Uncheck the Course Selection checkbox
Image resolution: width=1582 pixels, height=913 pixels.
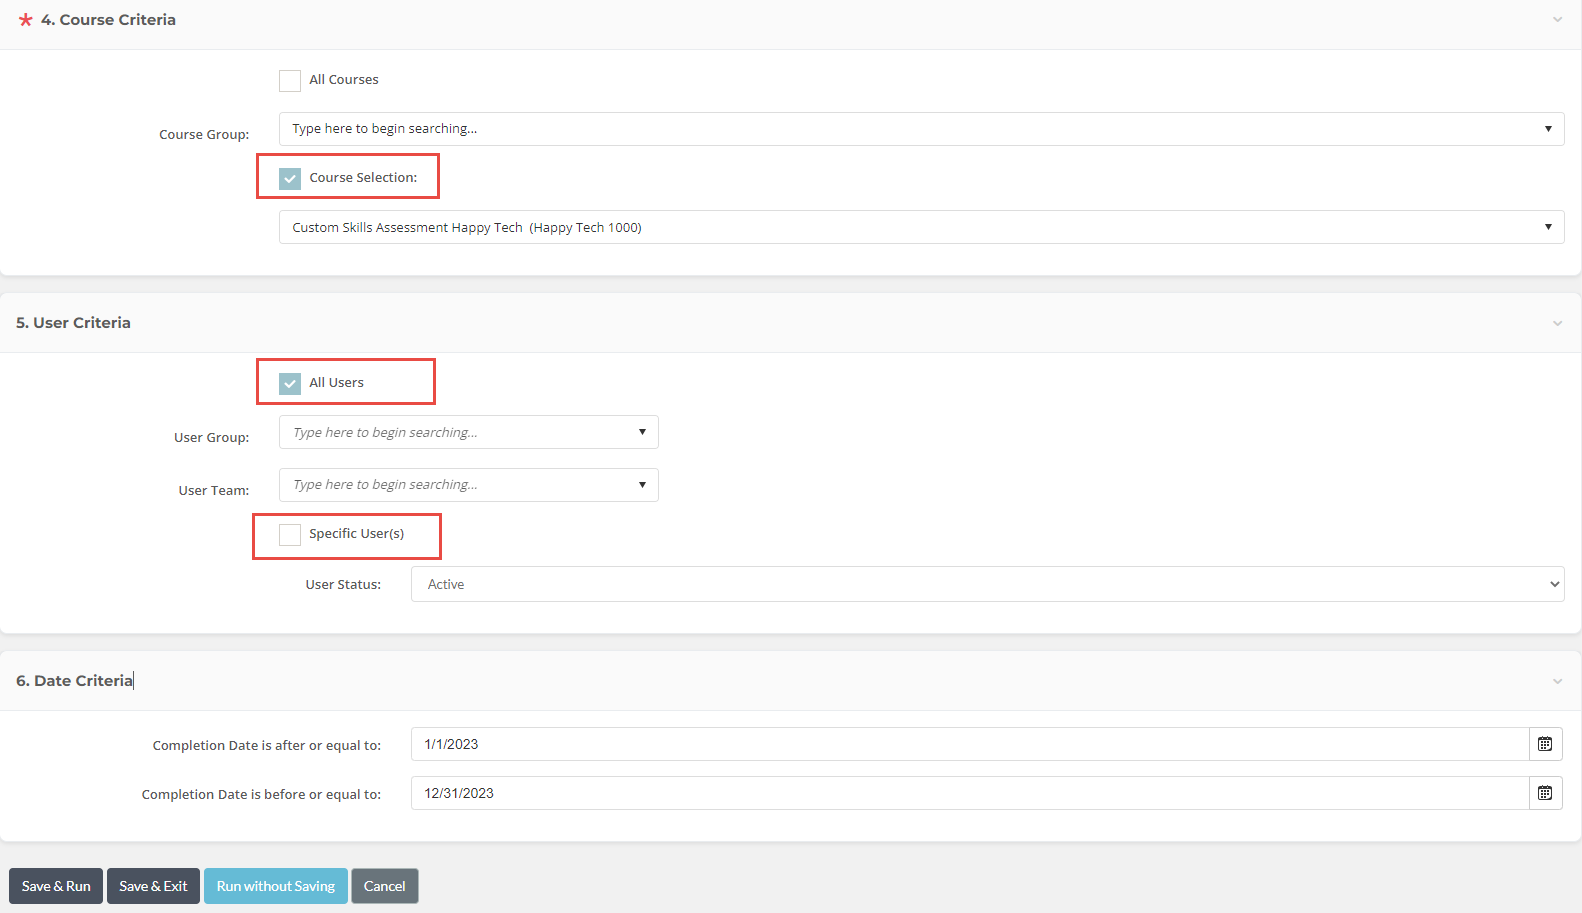290,179
